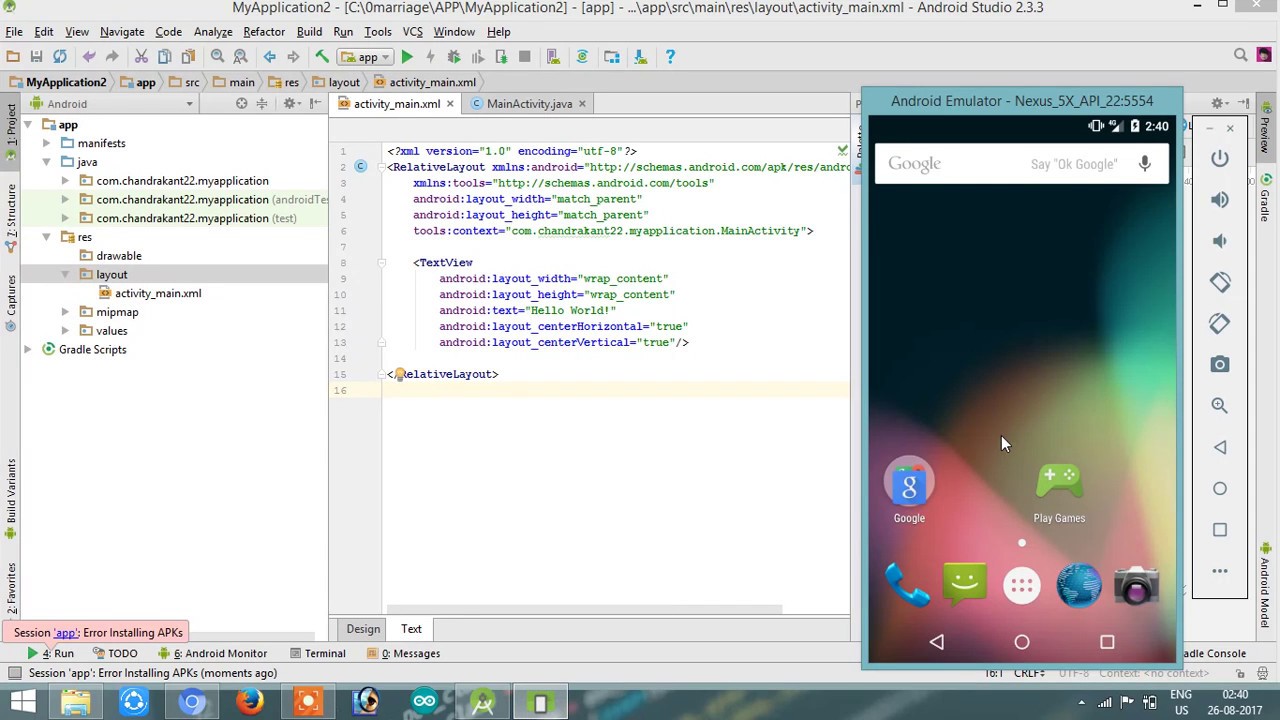Click the Debug app bug icon
The width and height of the screenshot is (1280, 720).
454,57
